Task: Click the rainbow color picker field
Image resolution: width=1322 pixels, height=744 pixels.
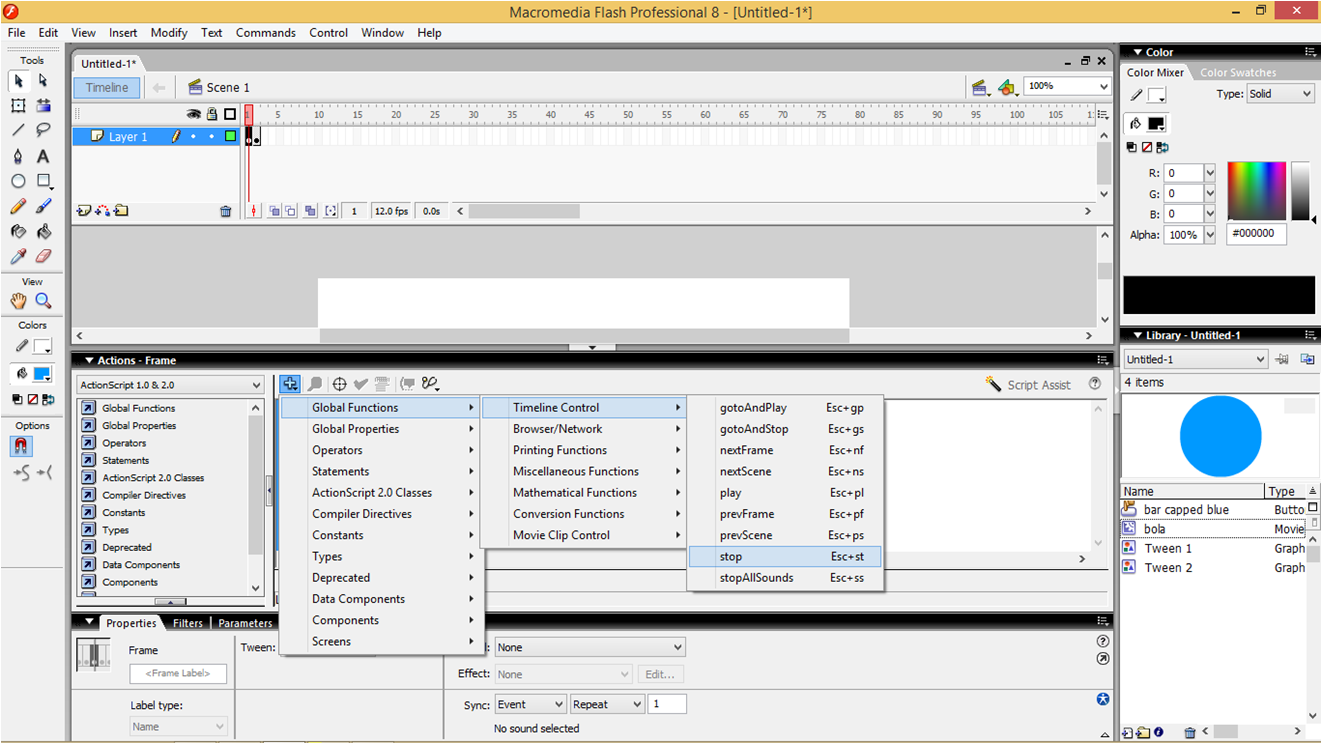Action: point(1256,190)
